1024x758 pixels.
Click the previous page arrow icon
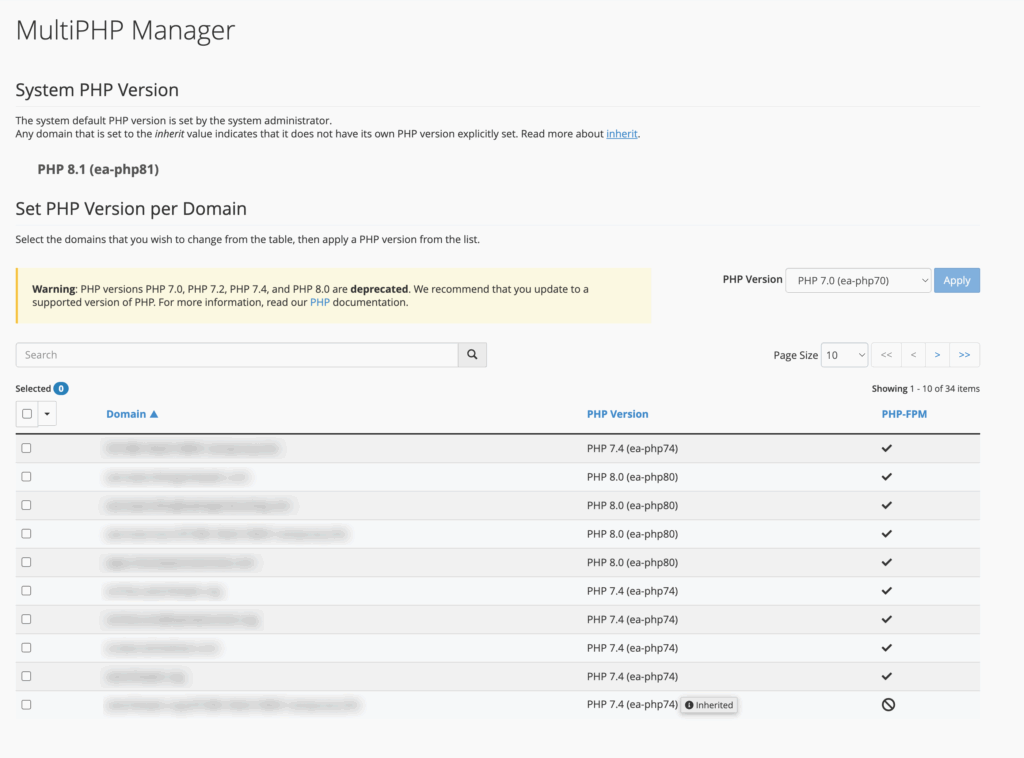[912, 355]
